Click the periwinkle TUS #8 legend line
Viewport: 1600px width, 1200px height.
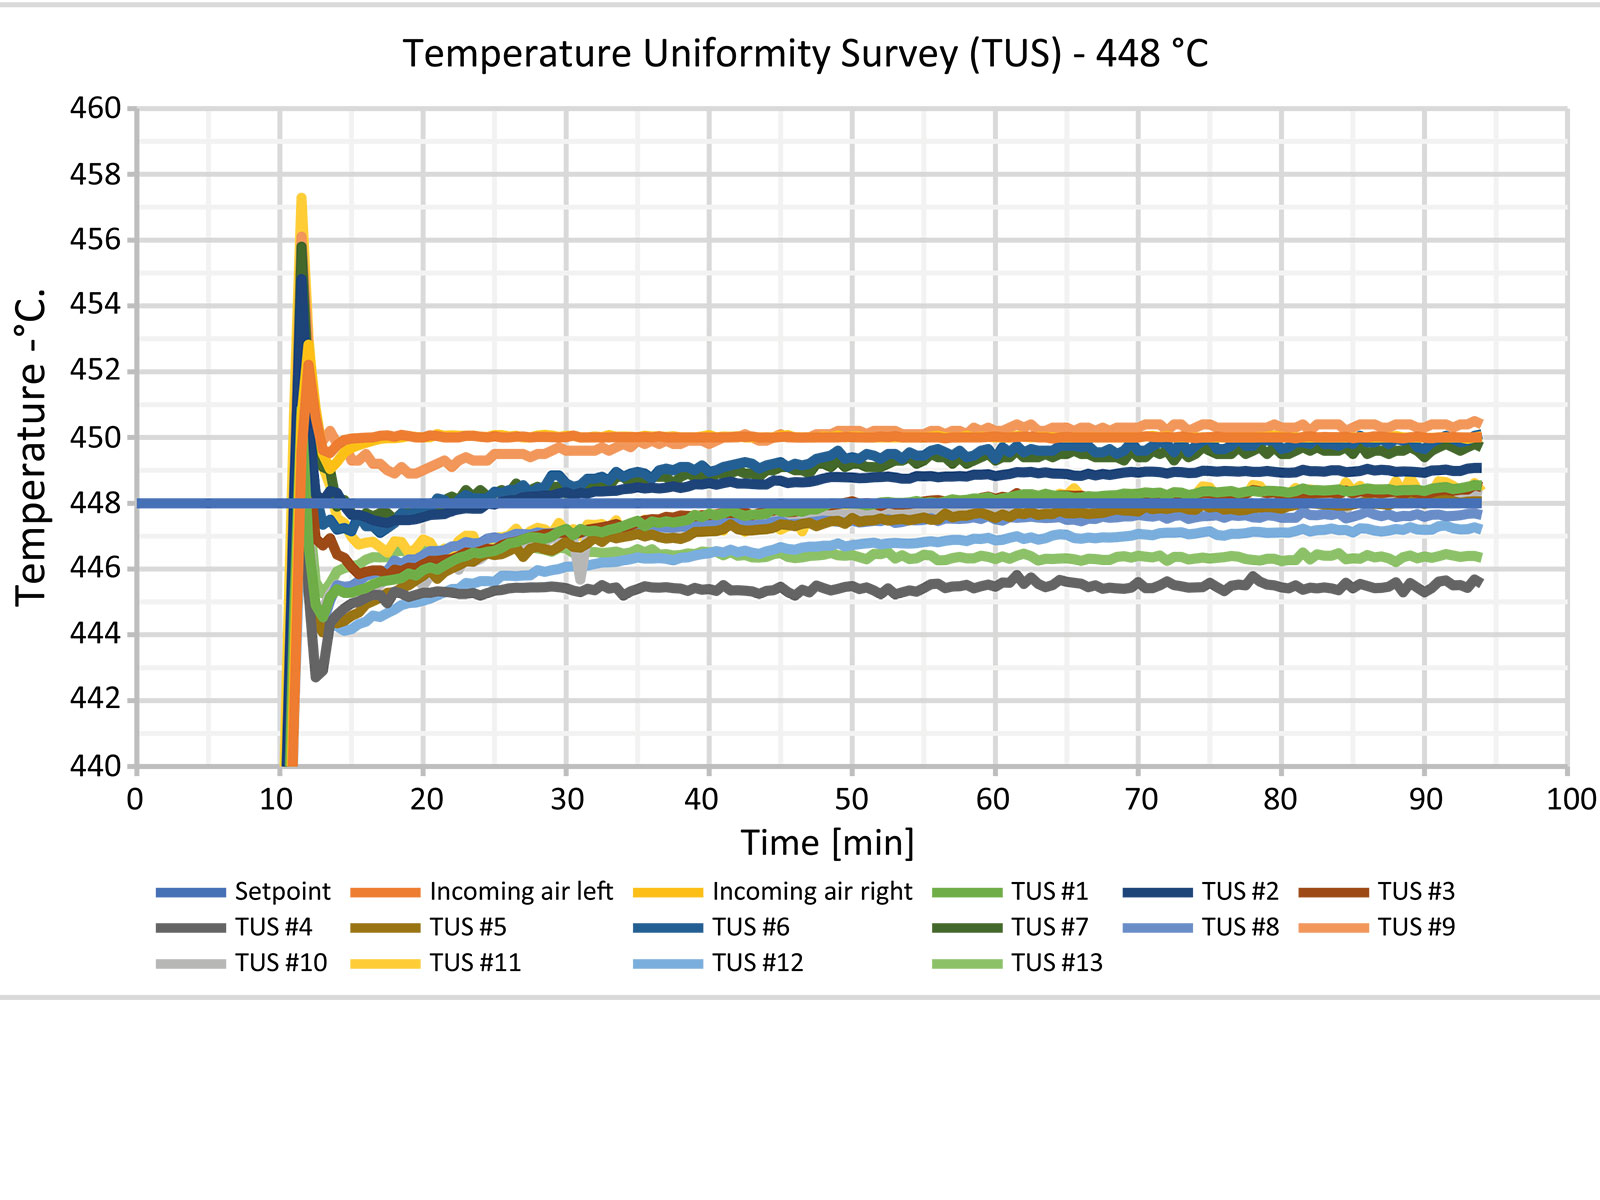(x=1158, y=928)
